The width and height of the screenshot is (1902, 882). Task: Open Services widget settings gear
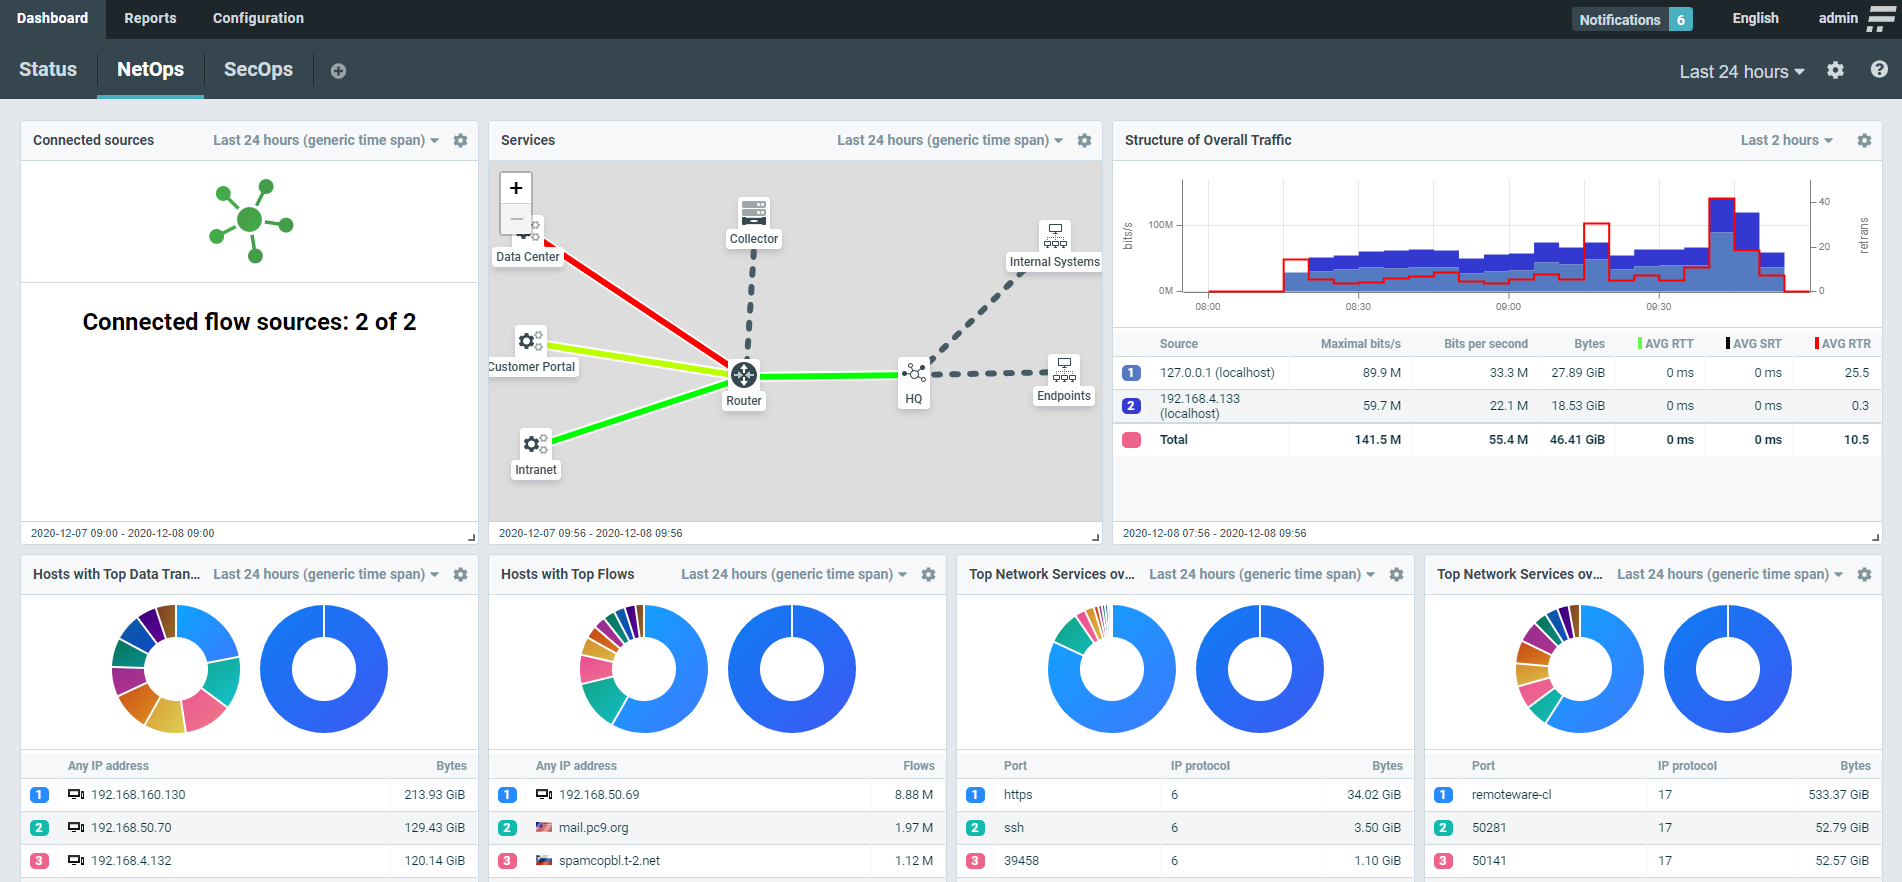point(1084,141)
